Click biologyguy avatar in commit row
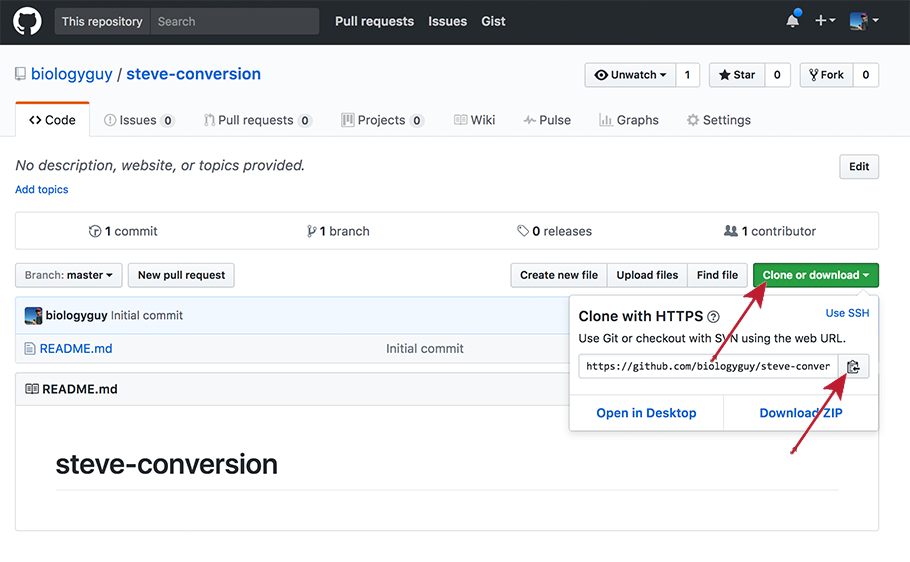 (x=33, y=315)
